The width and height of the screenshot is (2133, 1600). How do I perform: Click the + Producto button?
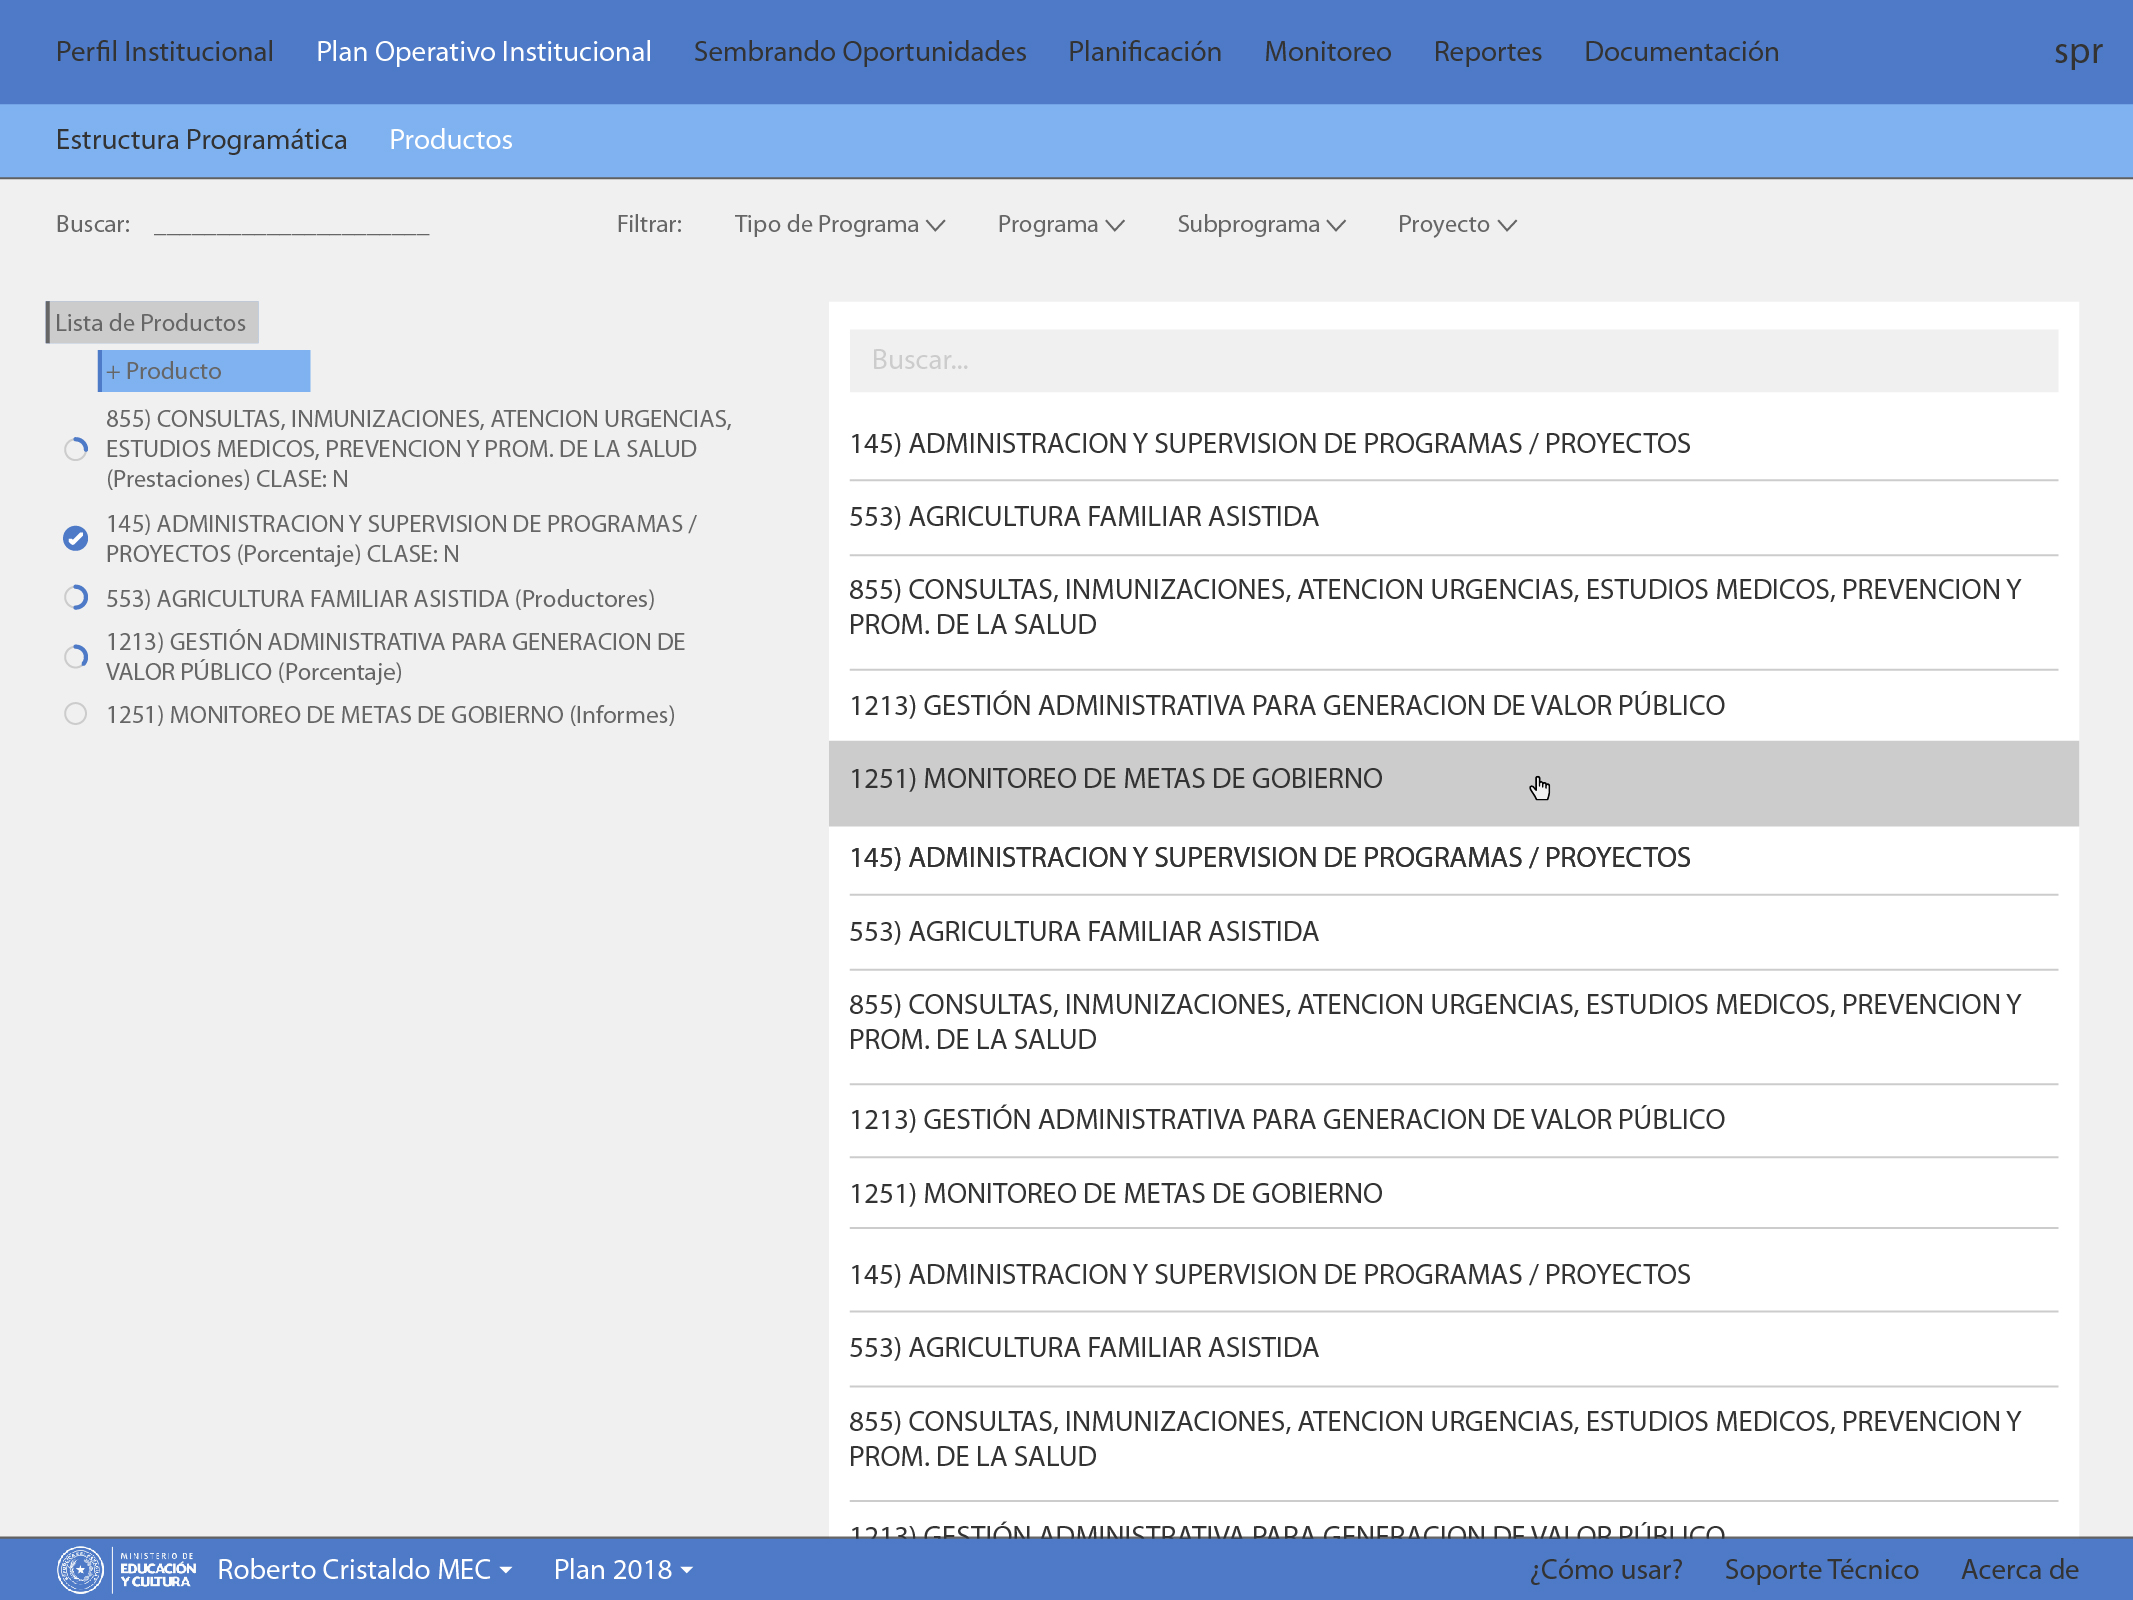[x=205, y=371]
